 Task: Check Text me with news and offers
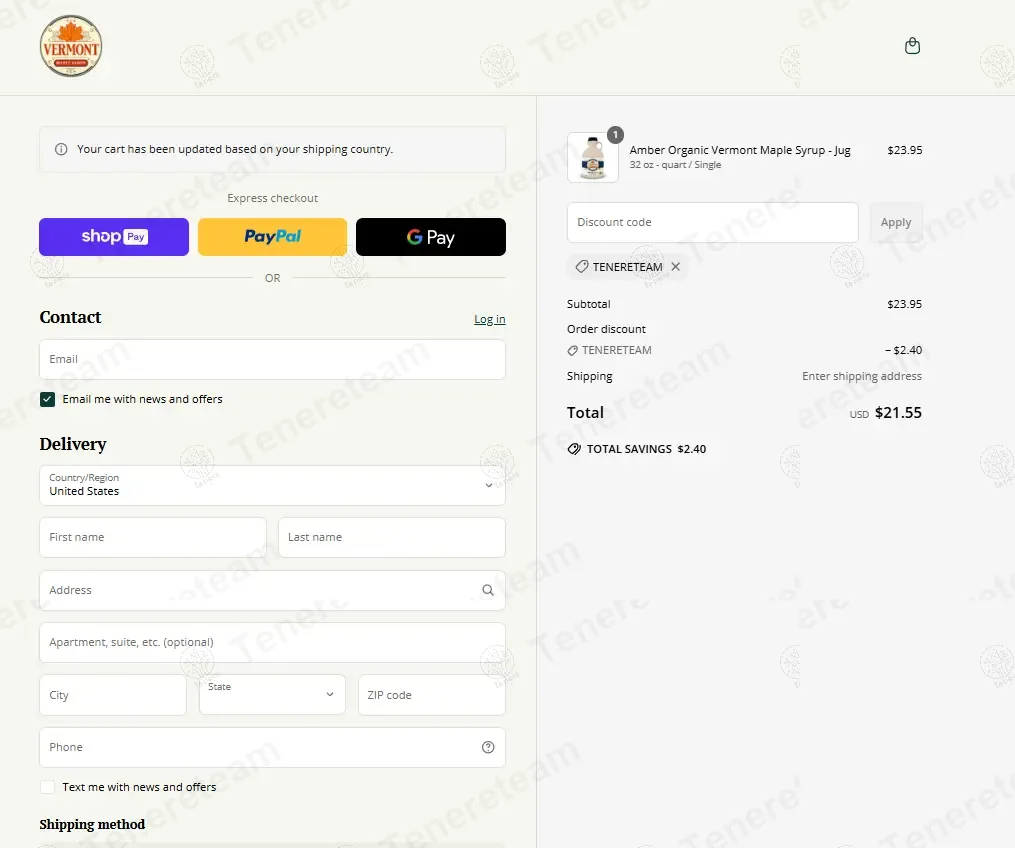(x=47, y=787)
